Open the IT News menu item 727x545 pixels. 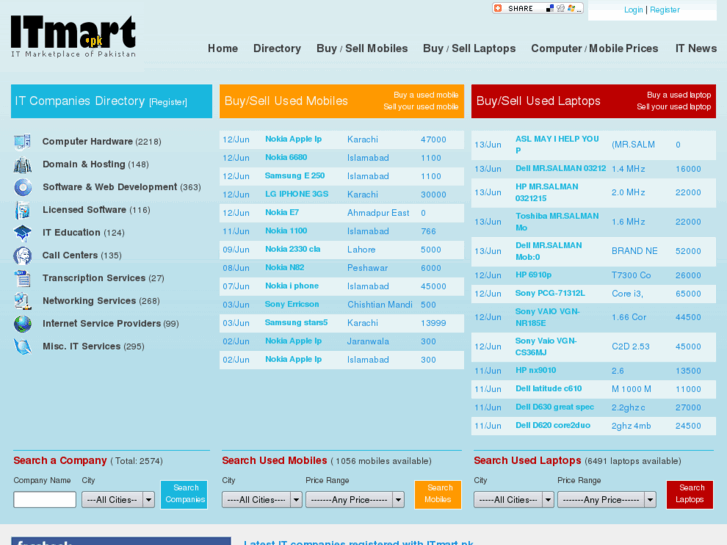(695, 48)
